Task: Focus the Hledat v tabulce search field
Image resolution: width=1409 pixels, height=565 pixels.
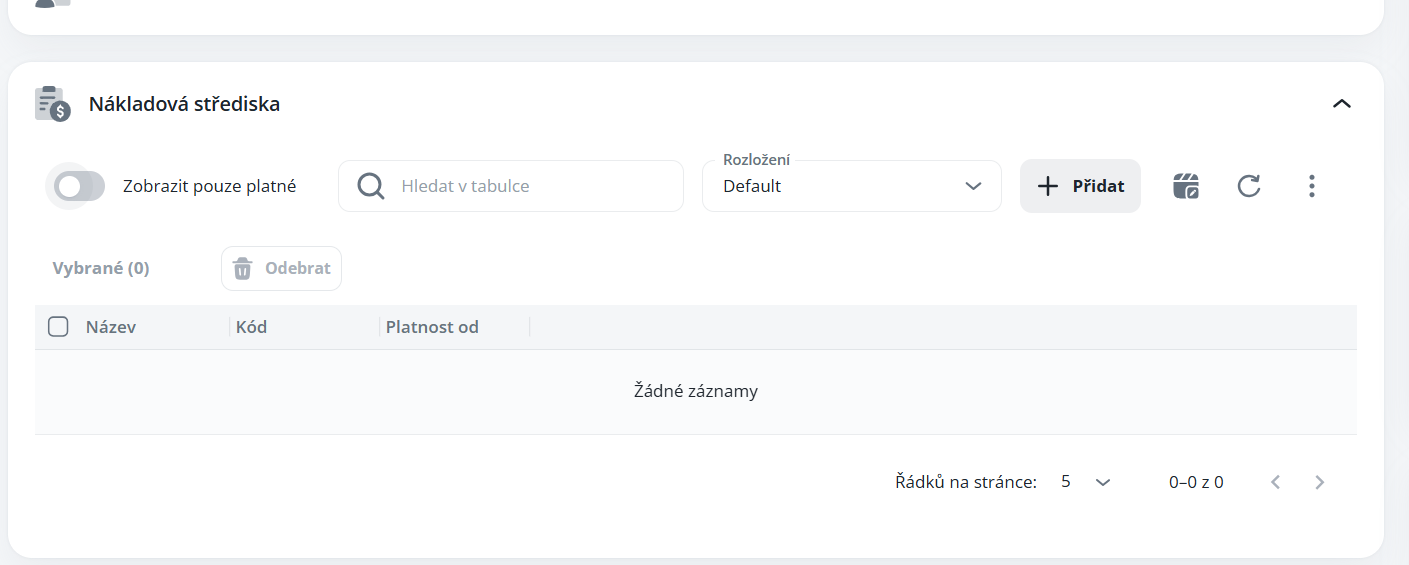Action: (x=530, y=186)
